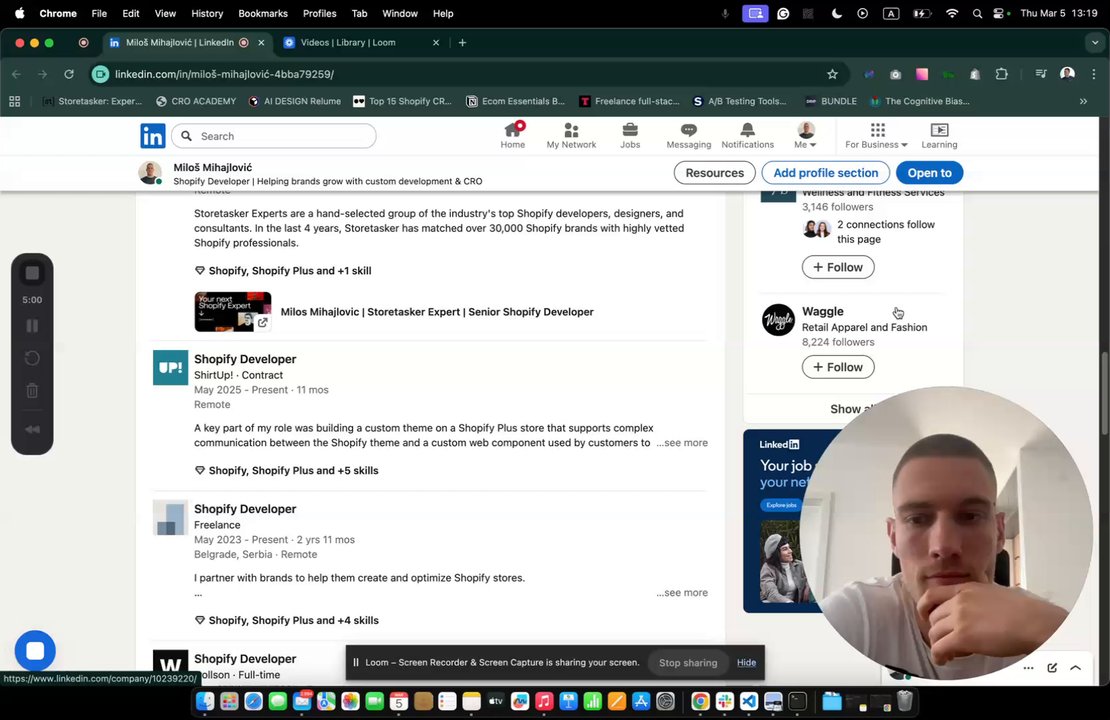Click the blue Loom circle button

pos(35,651)
